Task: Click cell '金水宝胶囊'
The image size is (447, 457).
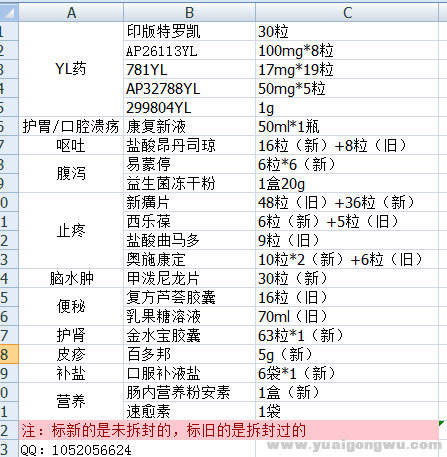Action: [189, 335]
